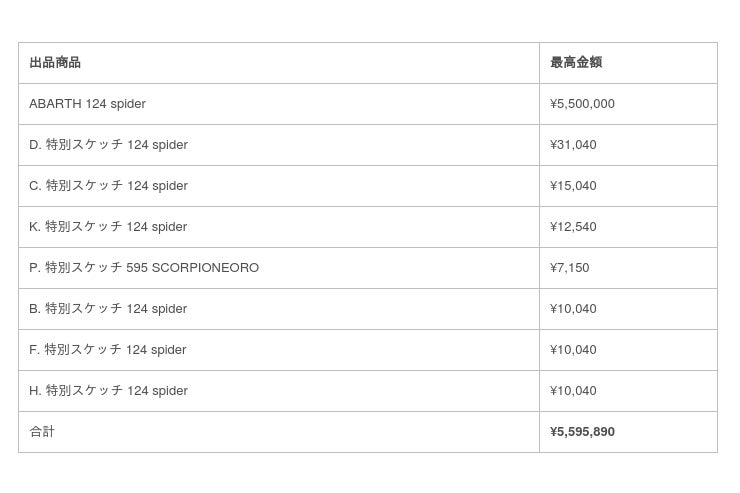The width and height of the screenshot is (740, 493).
Task: Click the 出品商品 column header
Action: 55,63
